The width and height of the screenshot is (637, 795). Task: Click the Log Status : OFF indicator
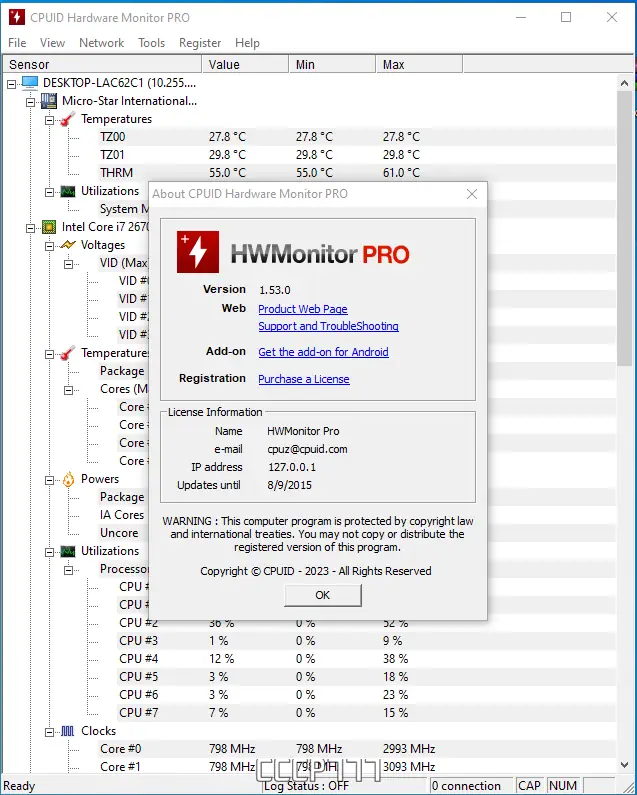click(x=306, y=786)
